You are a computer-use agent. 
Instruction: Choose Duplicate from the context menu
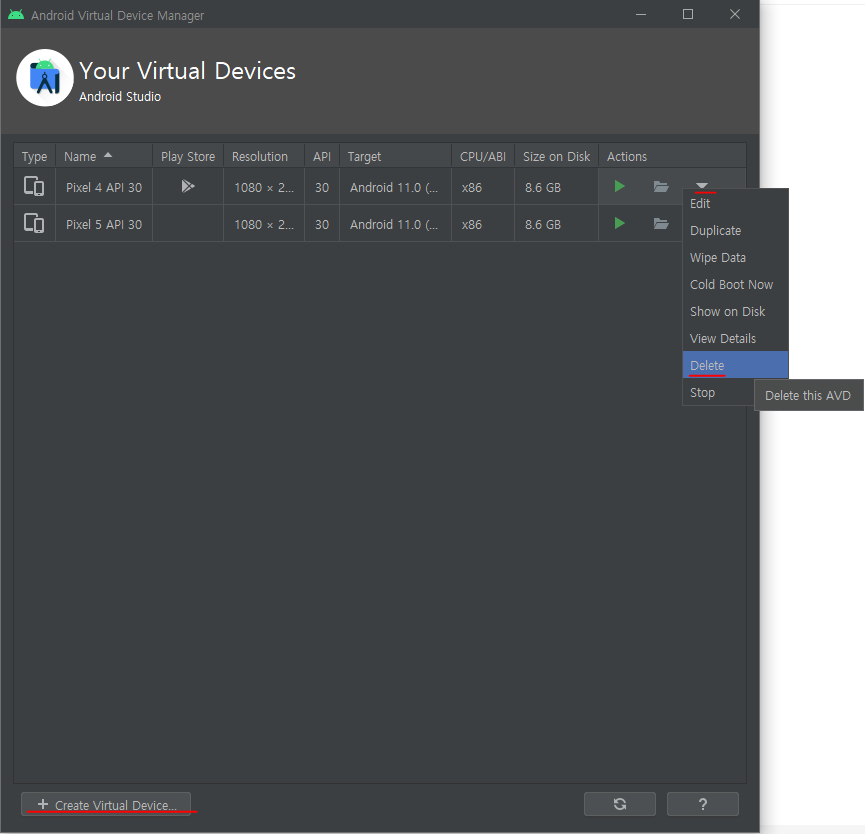coord(735,231)
